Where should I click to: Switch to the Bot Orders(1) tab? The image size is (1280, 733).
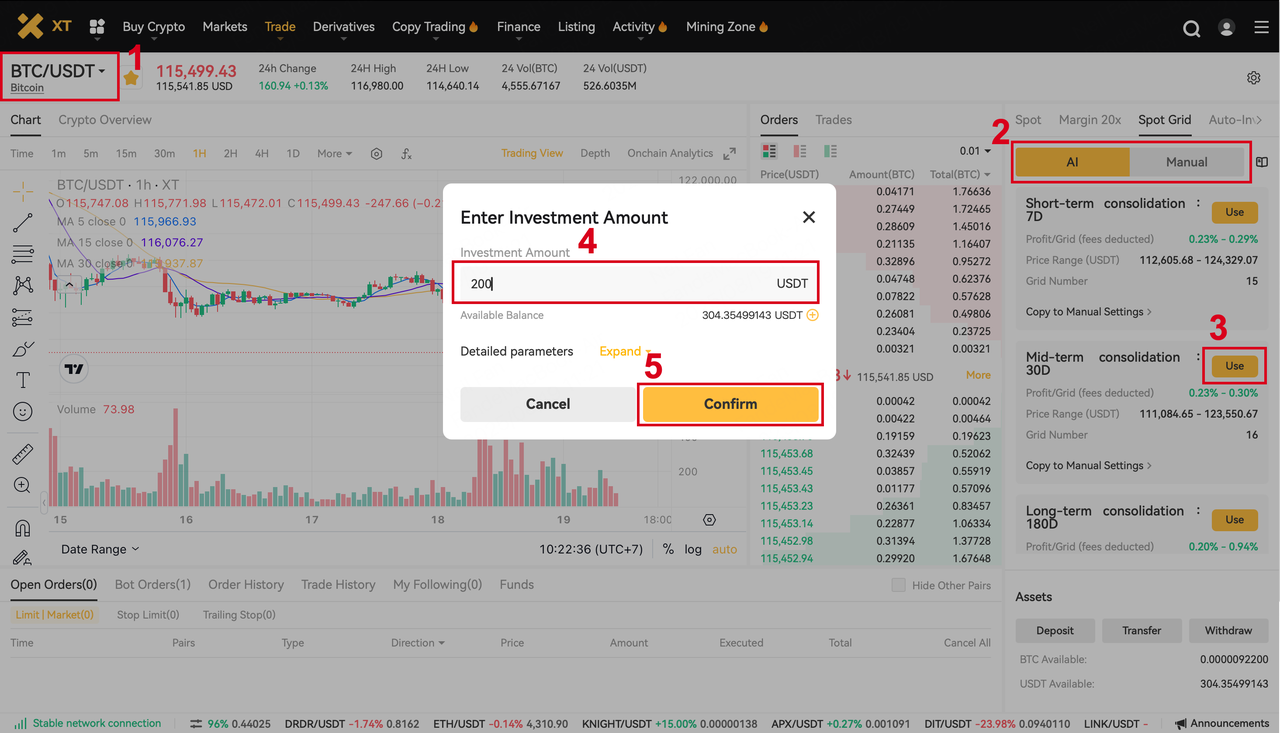pyautogui.click(x=152, y=585)
